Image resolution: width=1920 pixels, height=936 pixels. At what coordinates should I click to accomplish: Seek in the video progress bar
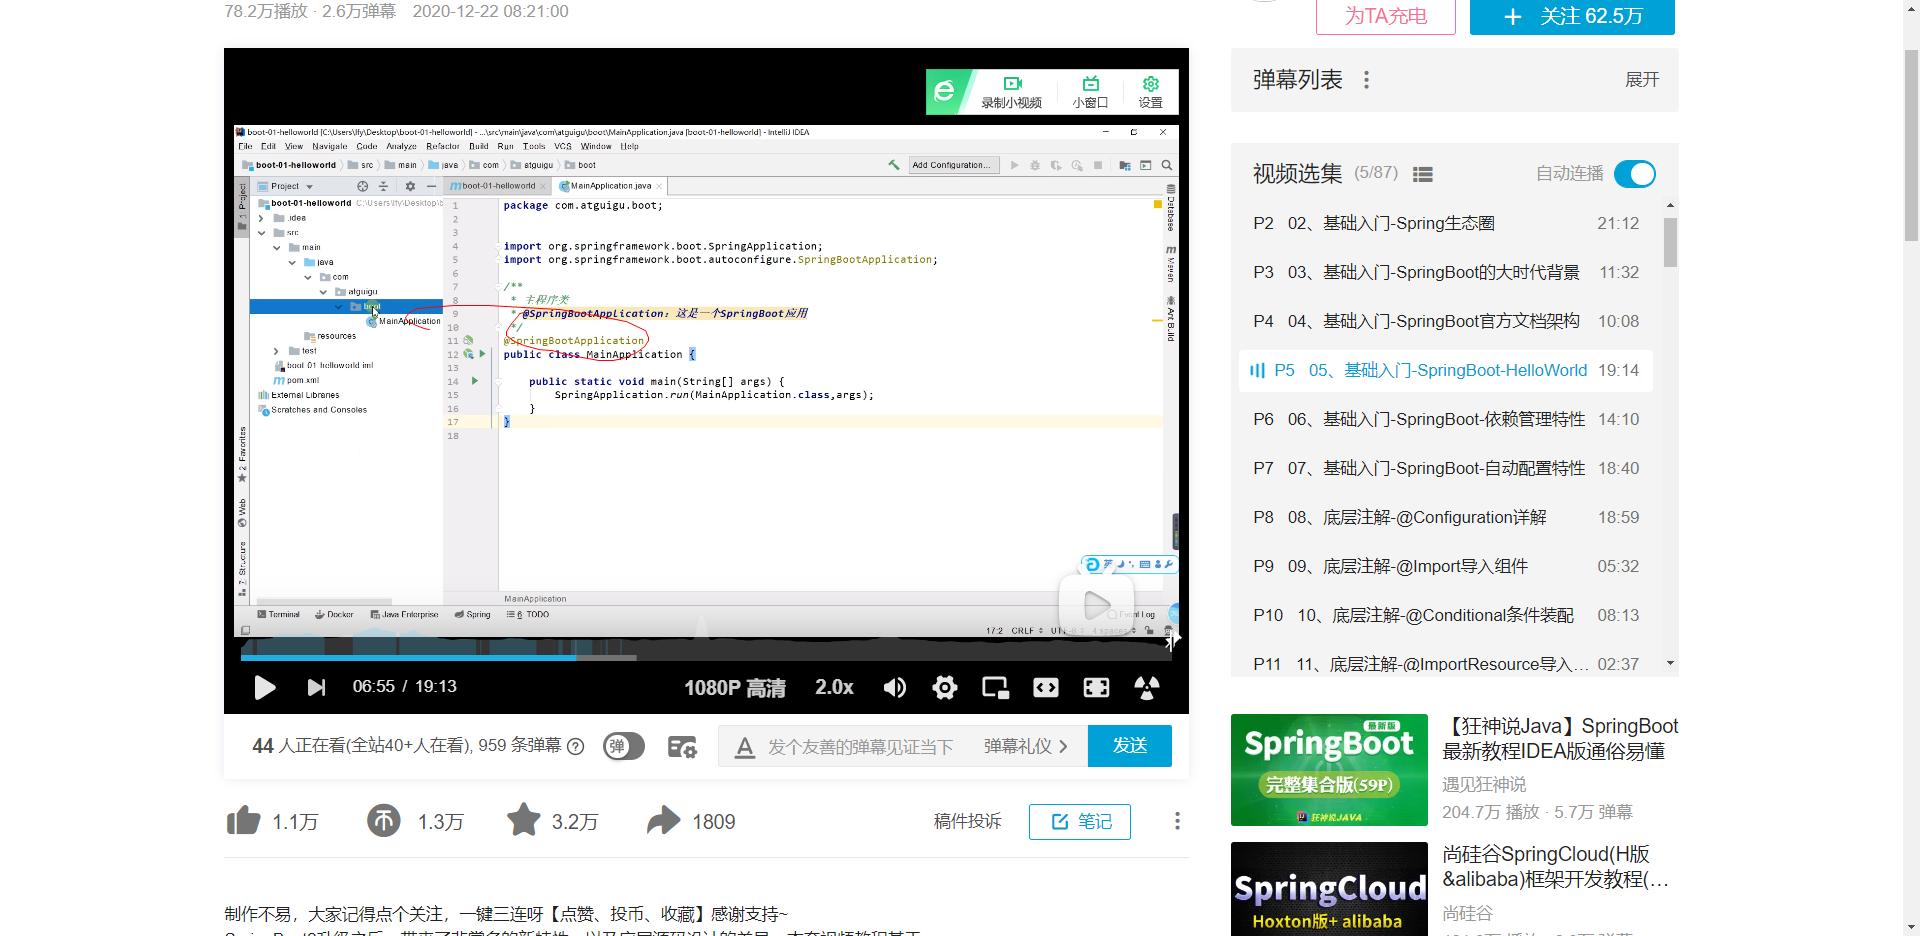click(706, 658)
